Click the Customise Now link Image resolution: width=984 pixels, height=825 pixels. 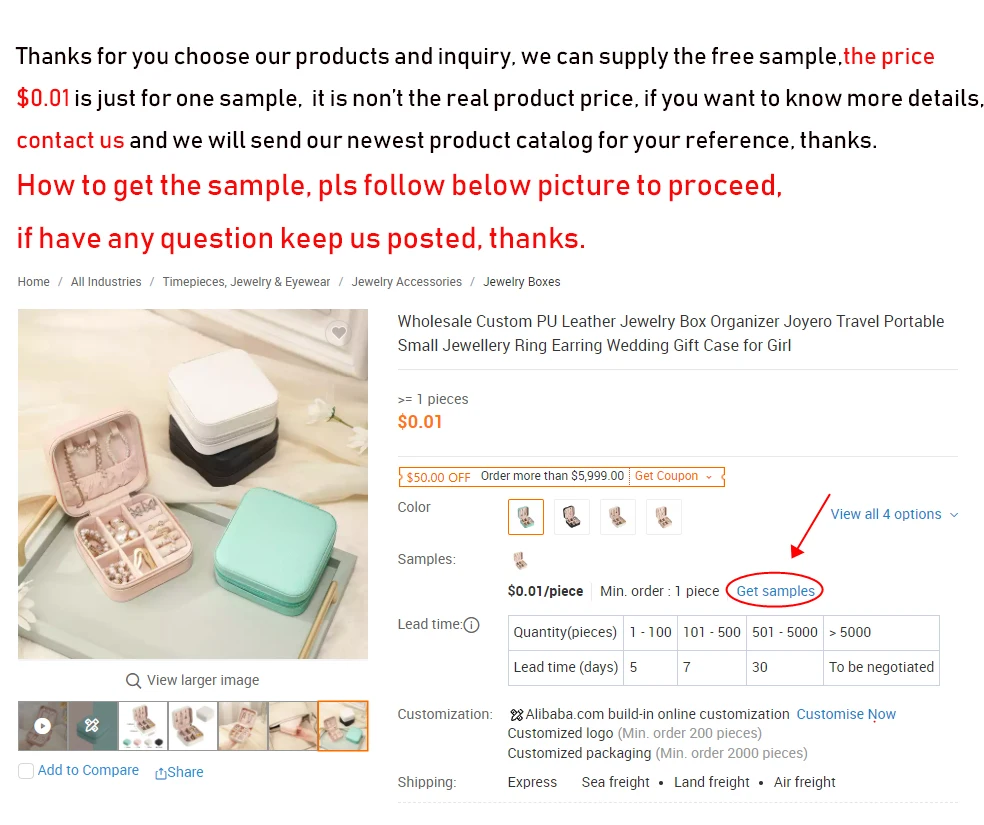coord(846,715)
